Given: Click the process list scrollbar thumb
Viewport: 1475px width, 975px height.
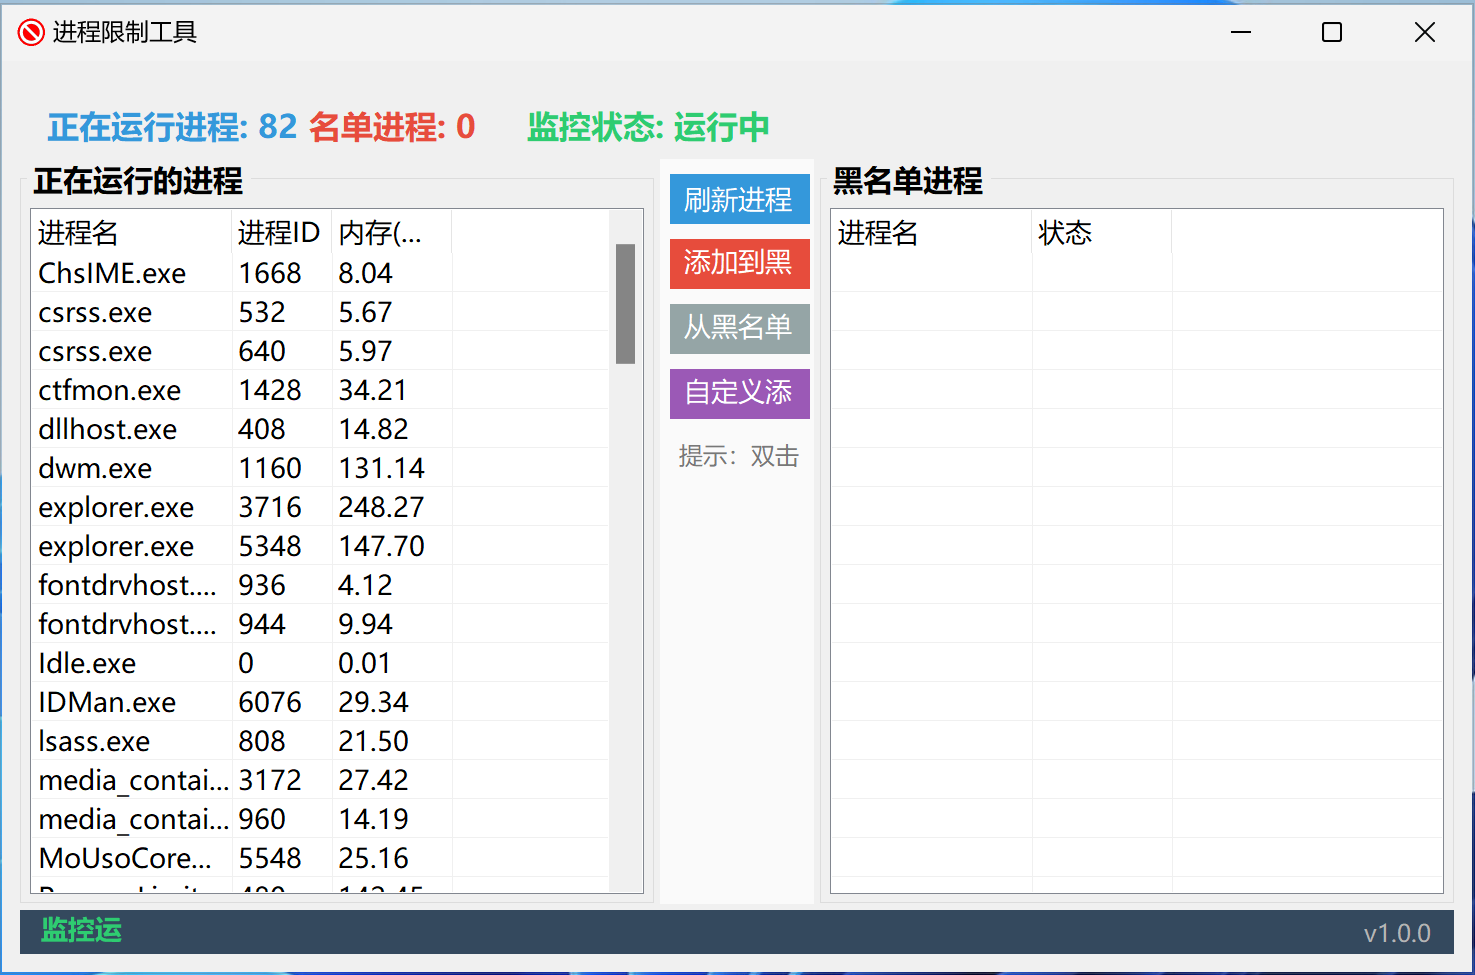Looking at the screenshot, I should [626, 304].
